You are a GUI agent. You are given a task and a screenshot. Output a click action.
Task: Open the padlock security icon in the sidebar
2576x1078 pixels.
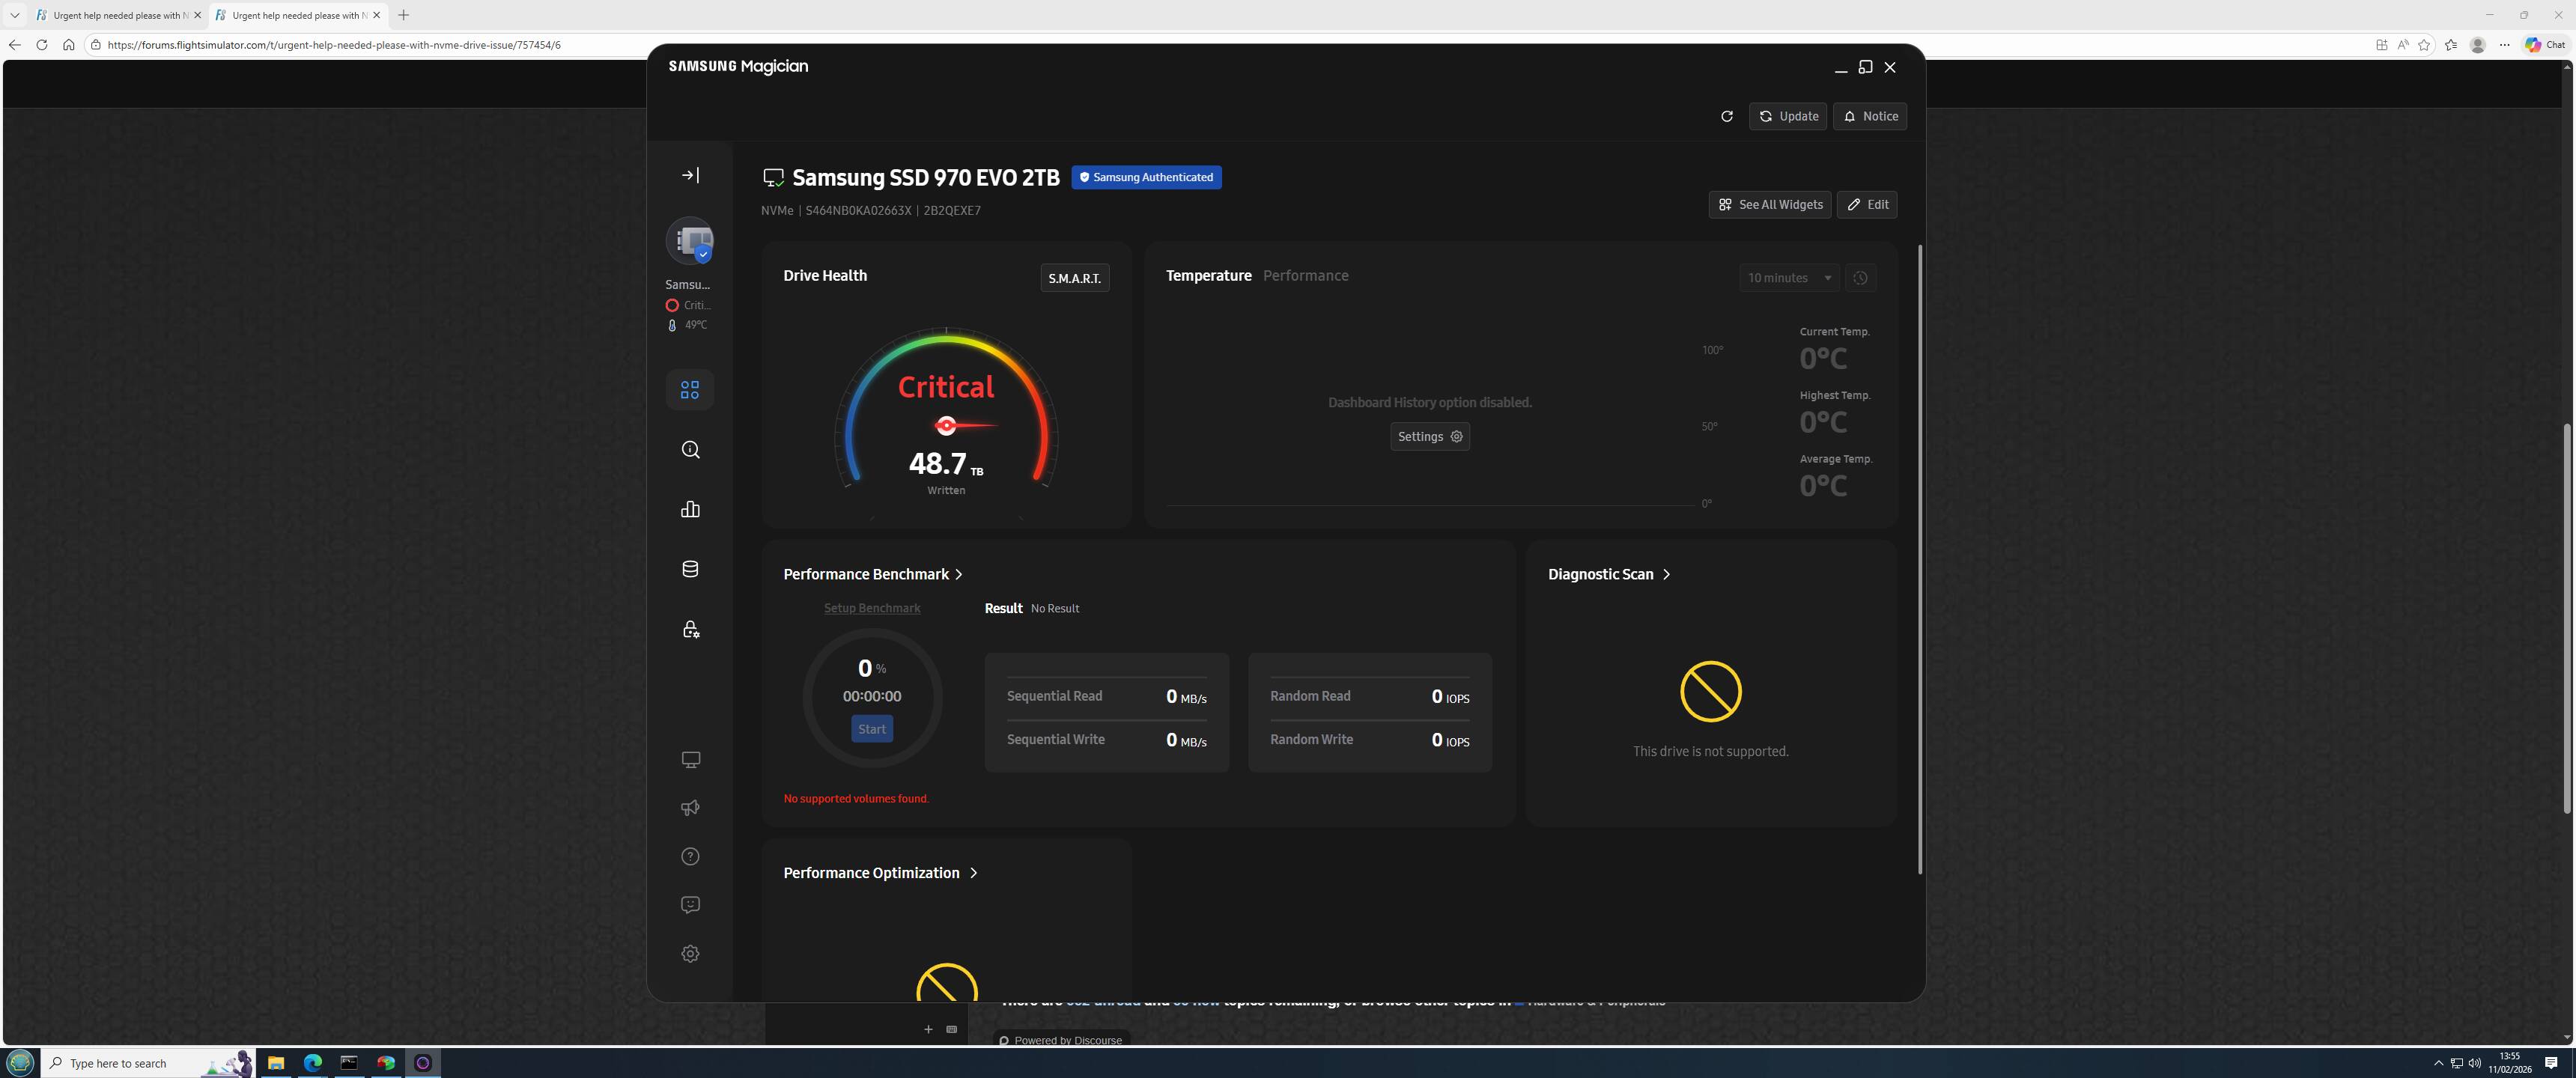pyautogui.click(x=690, y=629)
